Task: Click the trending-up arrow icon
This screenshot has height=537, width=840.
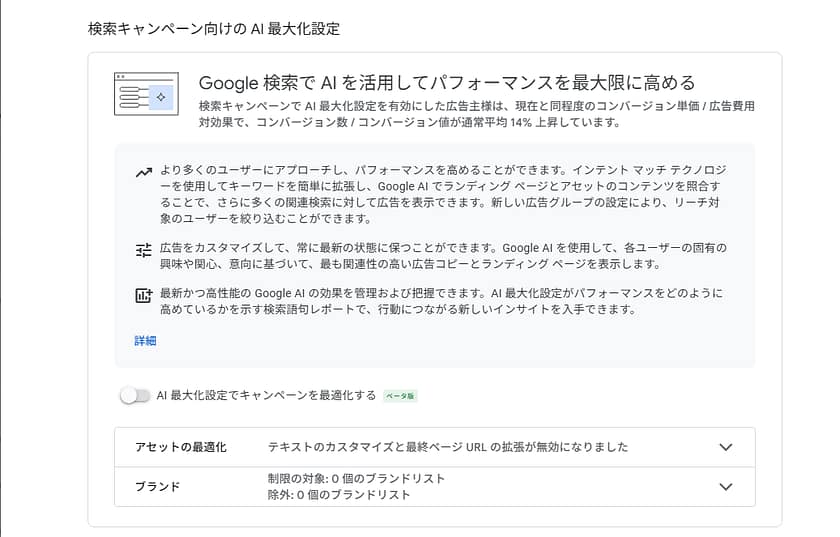Action: 143,172
